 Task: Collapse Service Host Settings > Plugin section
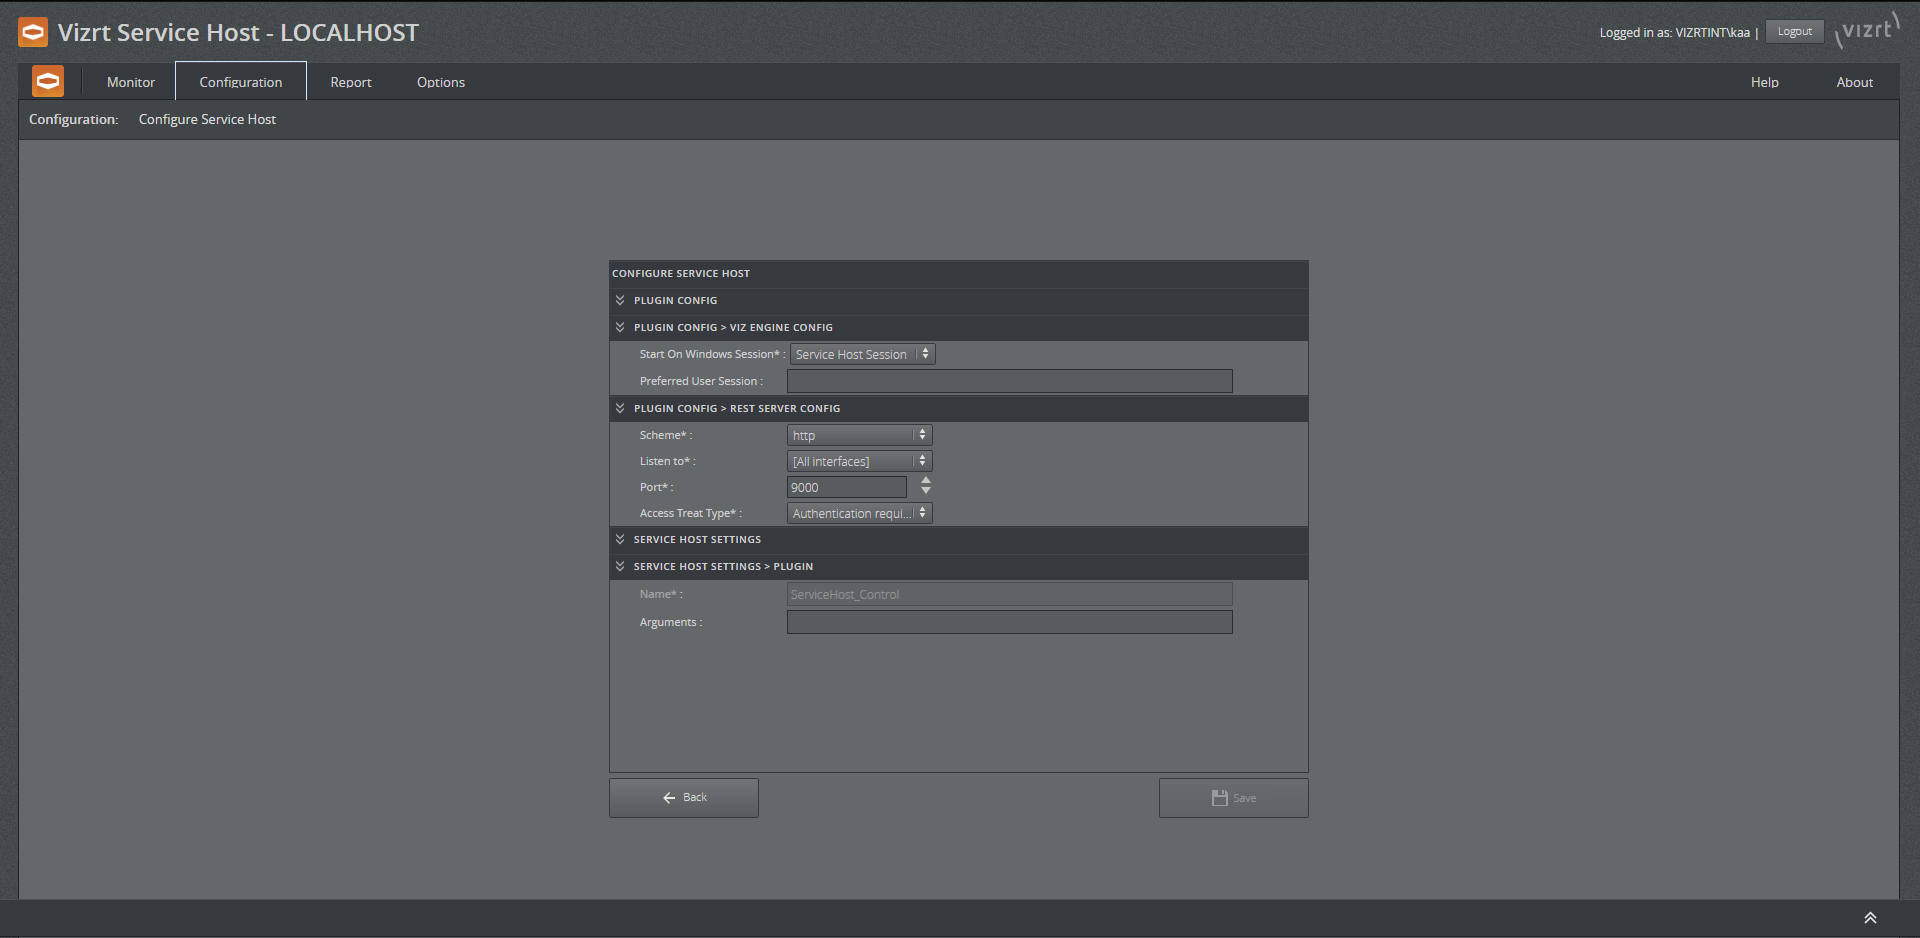tap(620, 566)
